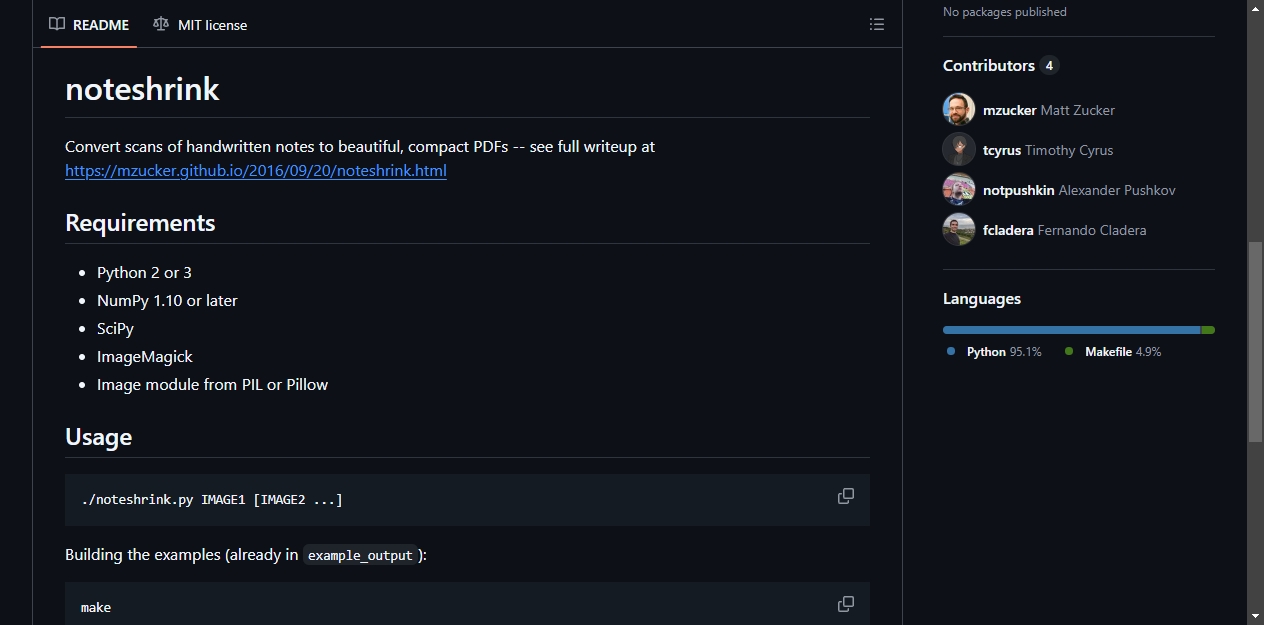Viewport: 1264px width, 625px height.
Task: Visit tcyrus Timothy Cyrus profile
Action: click(x=1048, y=150)
